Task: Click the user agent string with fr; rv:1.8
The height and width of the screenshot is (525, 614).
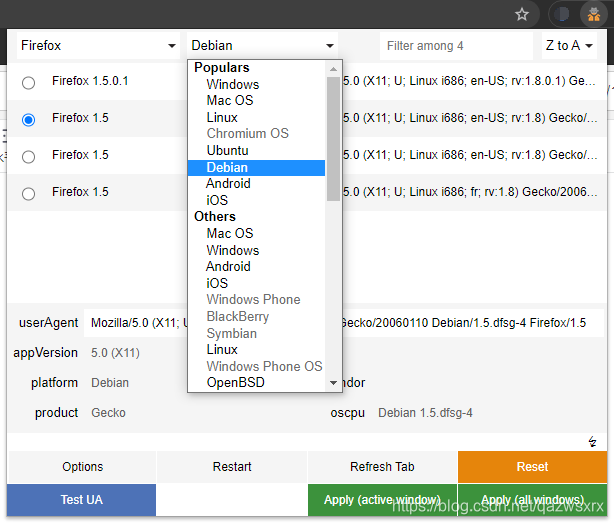Action: click(470, 192)
